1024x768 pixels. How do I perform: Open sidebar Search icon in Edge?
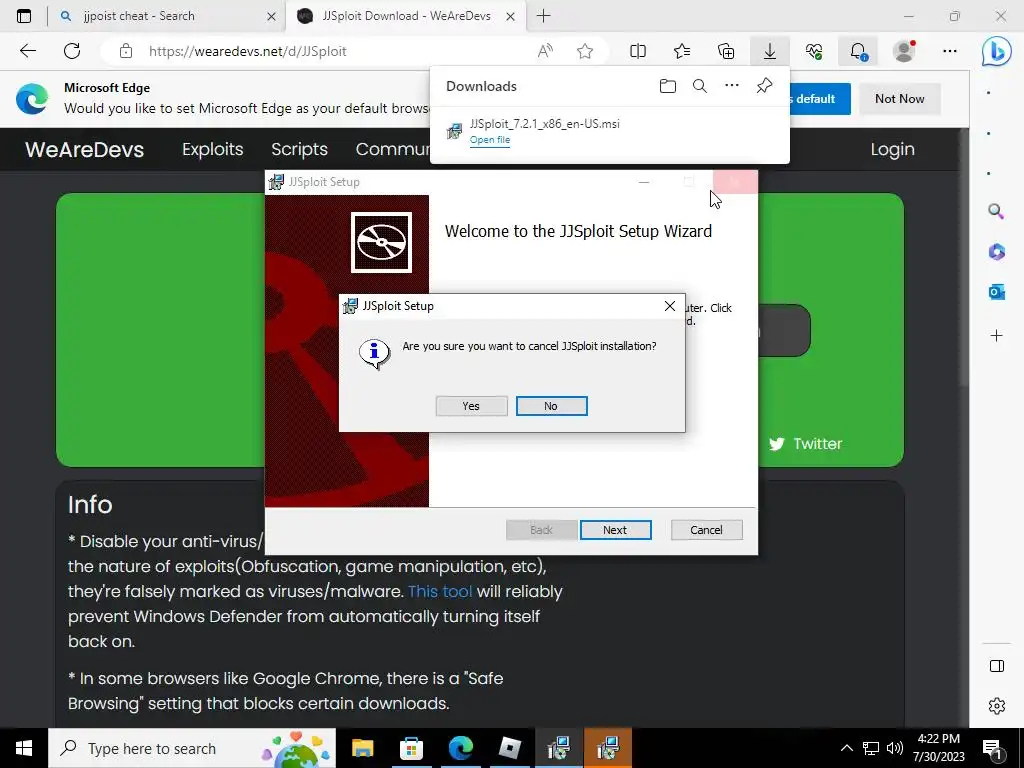tap(996, 210)
